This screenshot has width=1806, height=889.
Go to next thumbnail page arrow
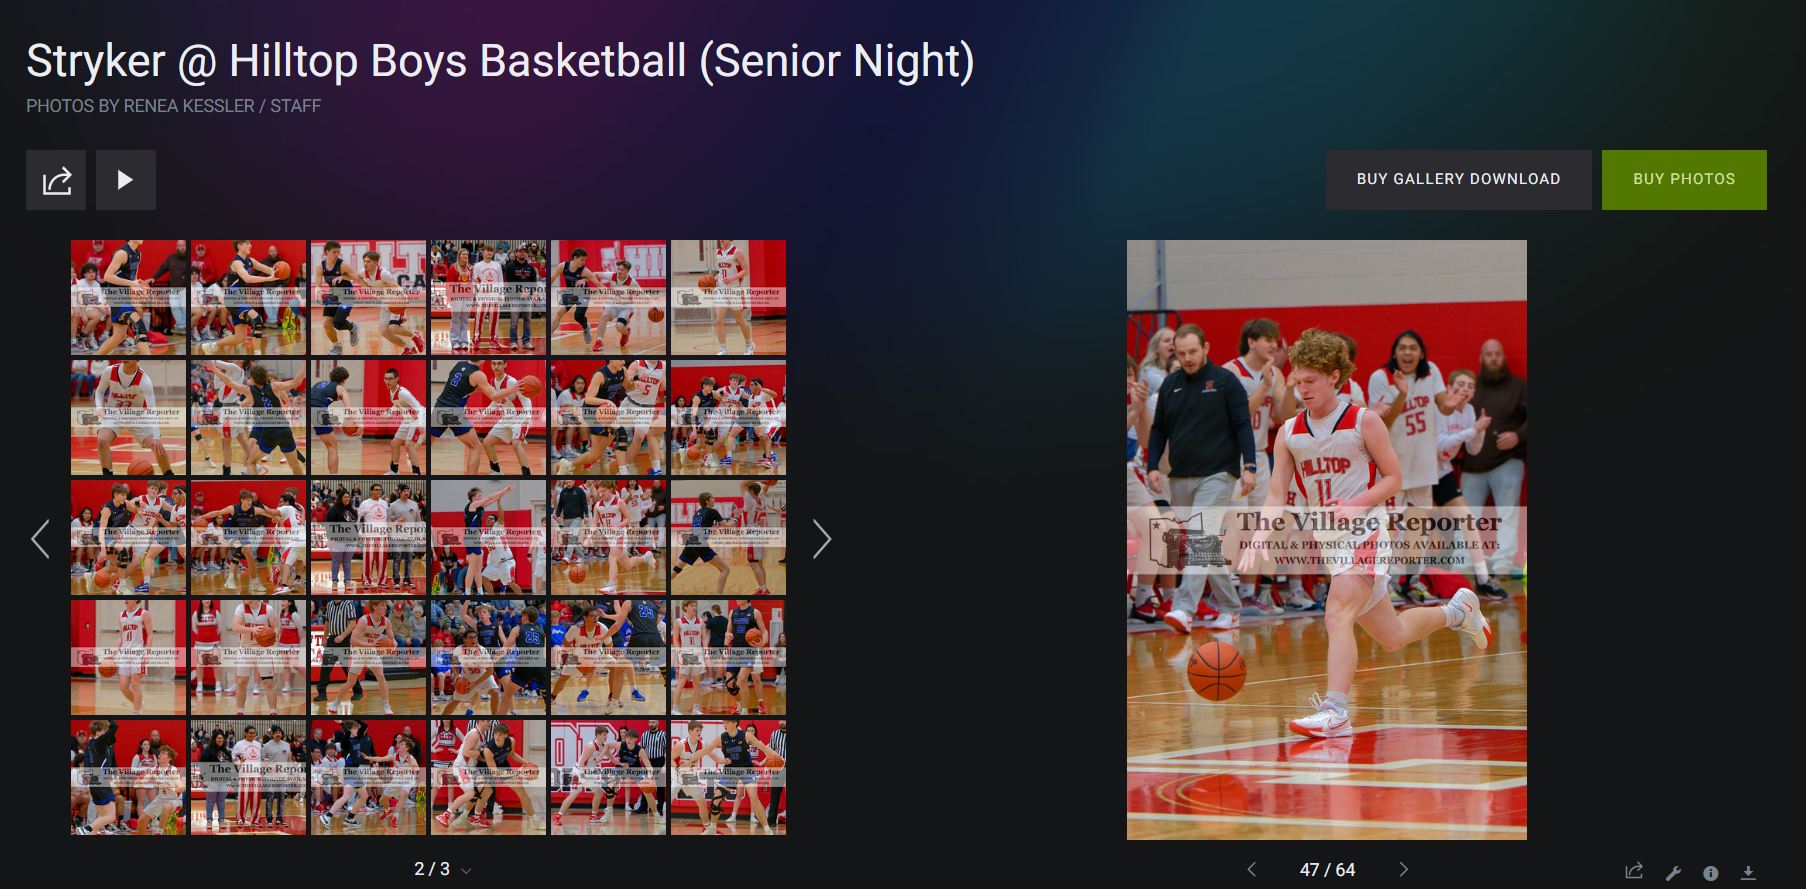821,539
